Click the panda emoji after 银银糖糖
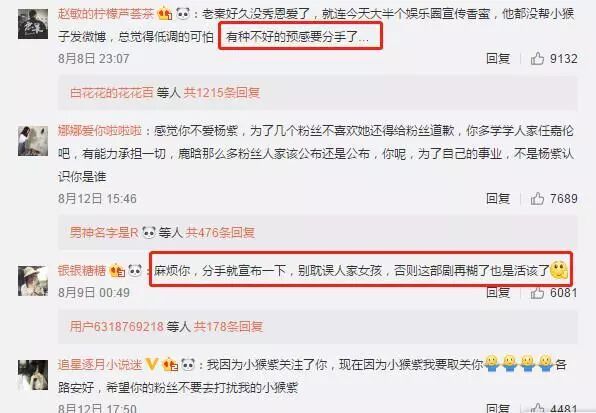 [x=135, y=271]
